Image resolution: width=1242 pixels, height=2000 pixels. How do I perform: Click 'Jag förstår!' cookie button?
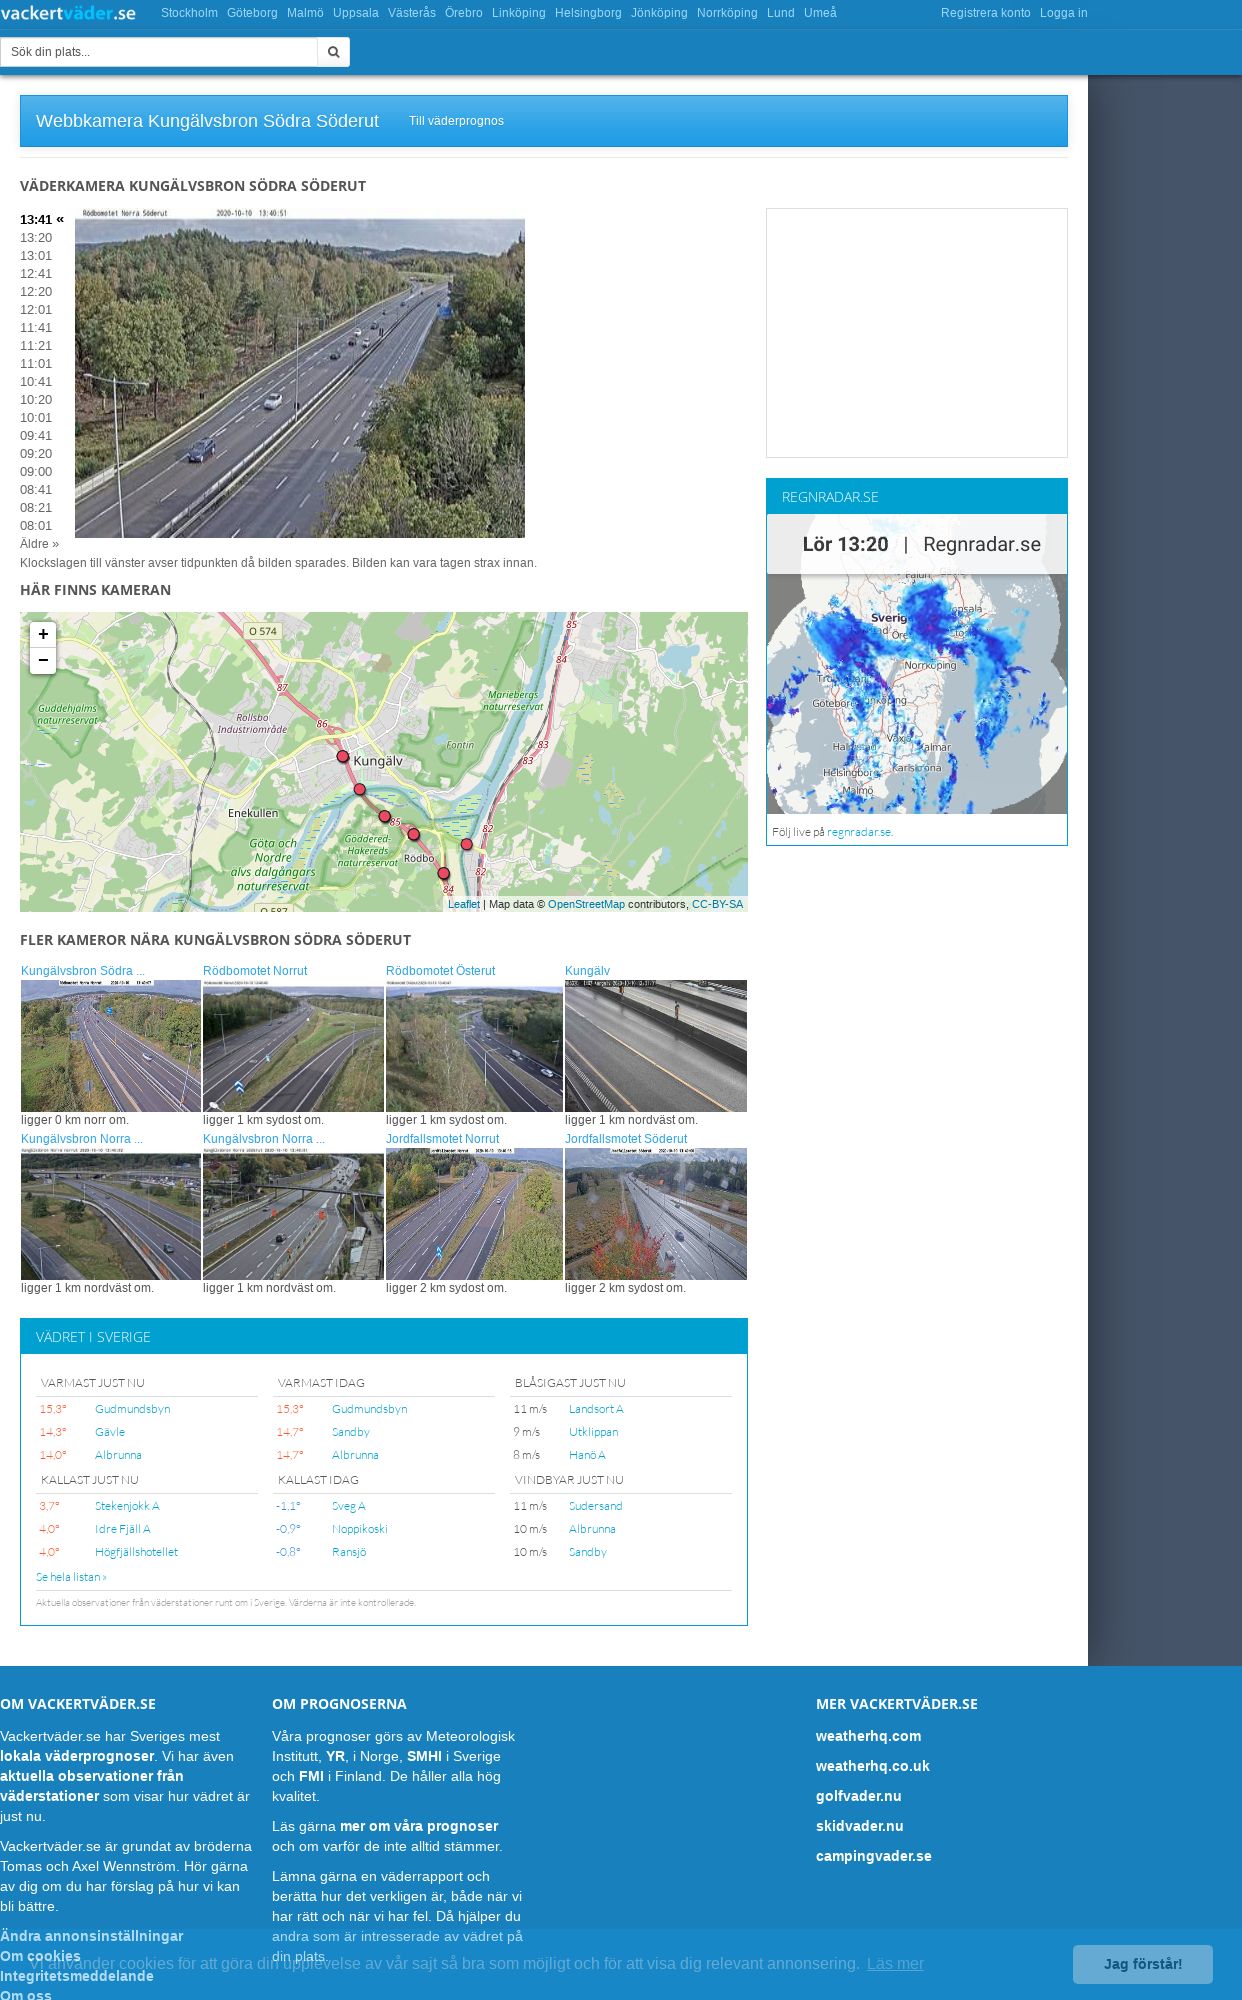1142,1964
